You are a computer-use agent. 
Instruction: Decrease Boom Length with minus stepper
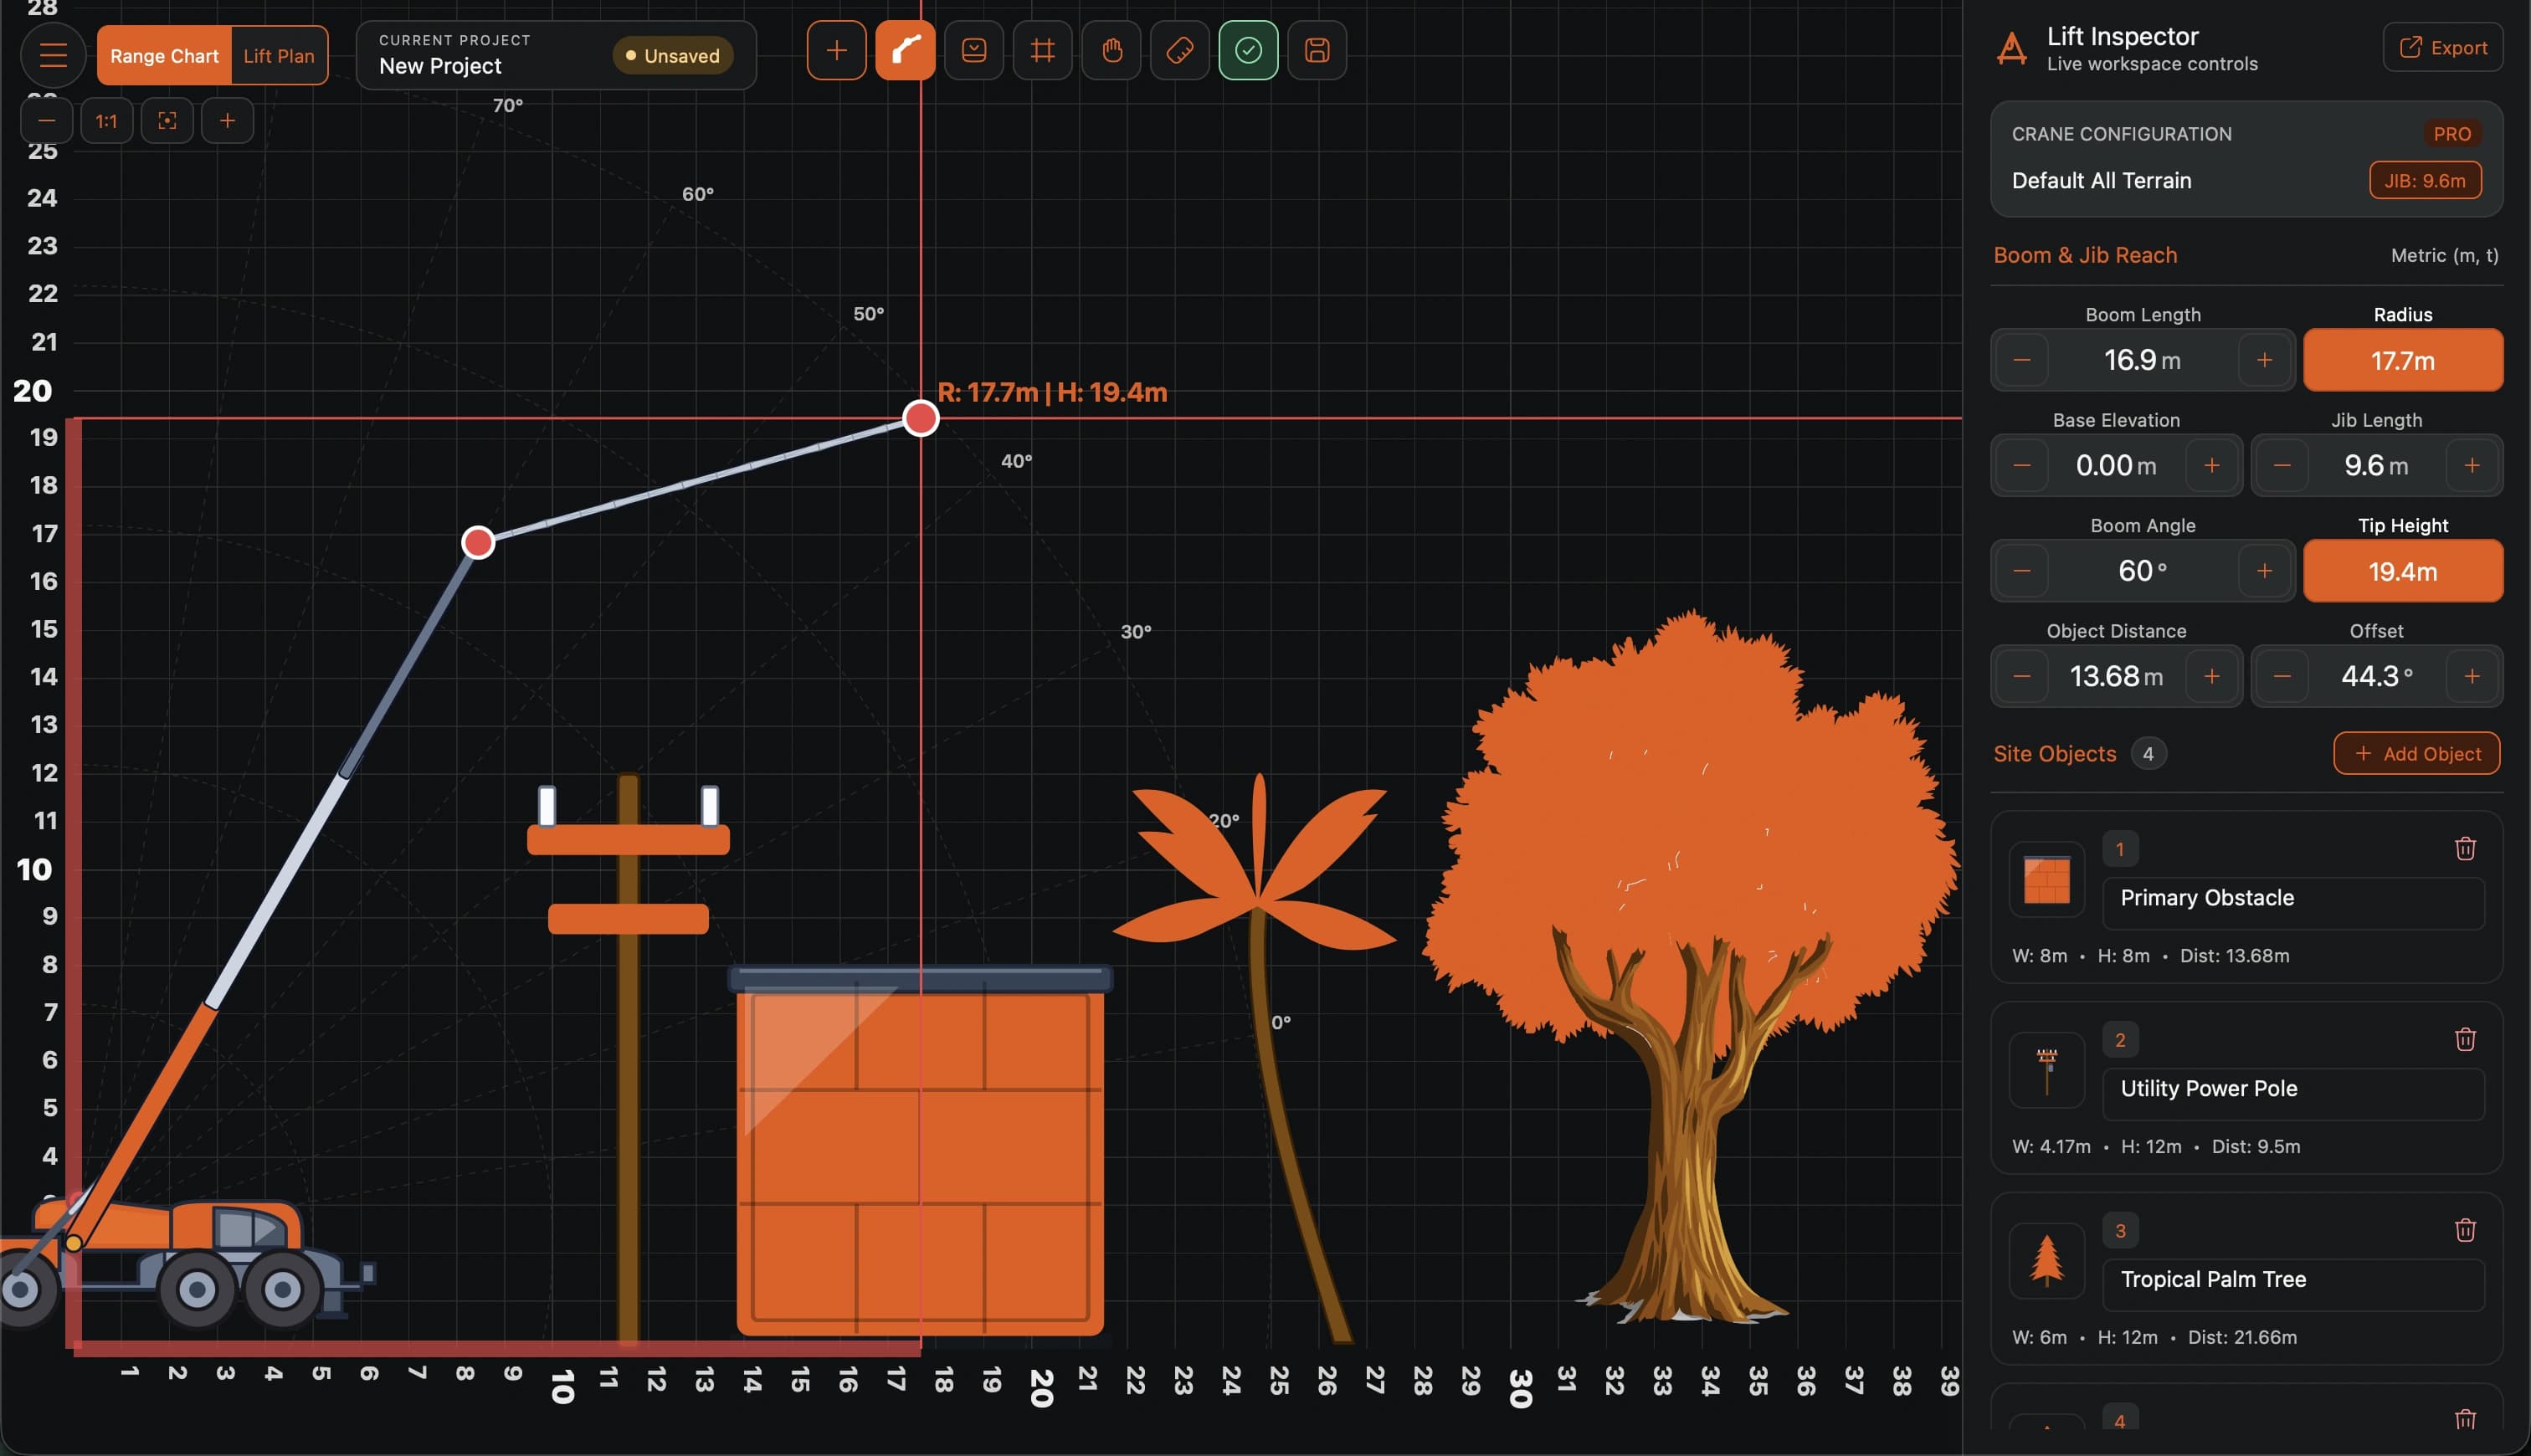tap(2021, 360)
